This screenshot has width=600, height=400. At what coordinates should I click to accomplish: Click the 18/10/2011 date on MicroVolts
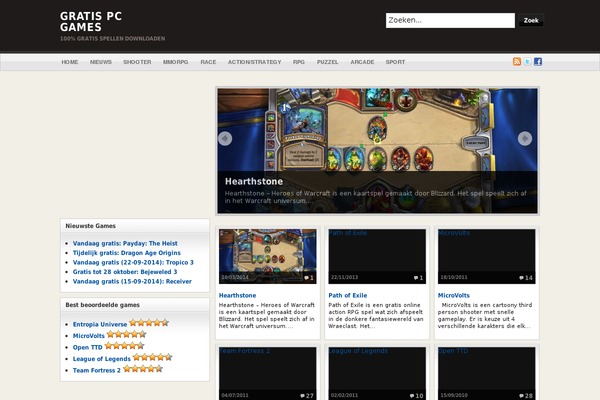click(x=454, y=277)
